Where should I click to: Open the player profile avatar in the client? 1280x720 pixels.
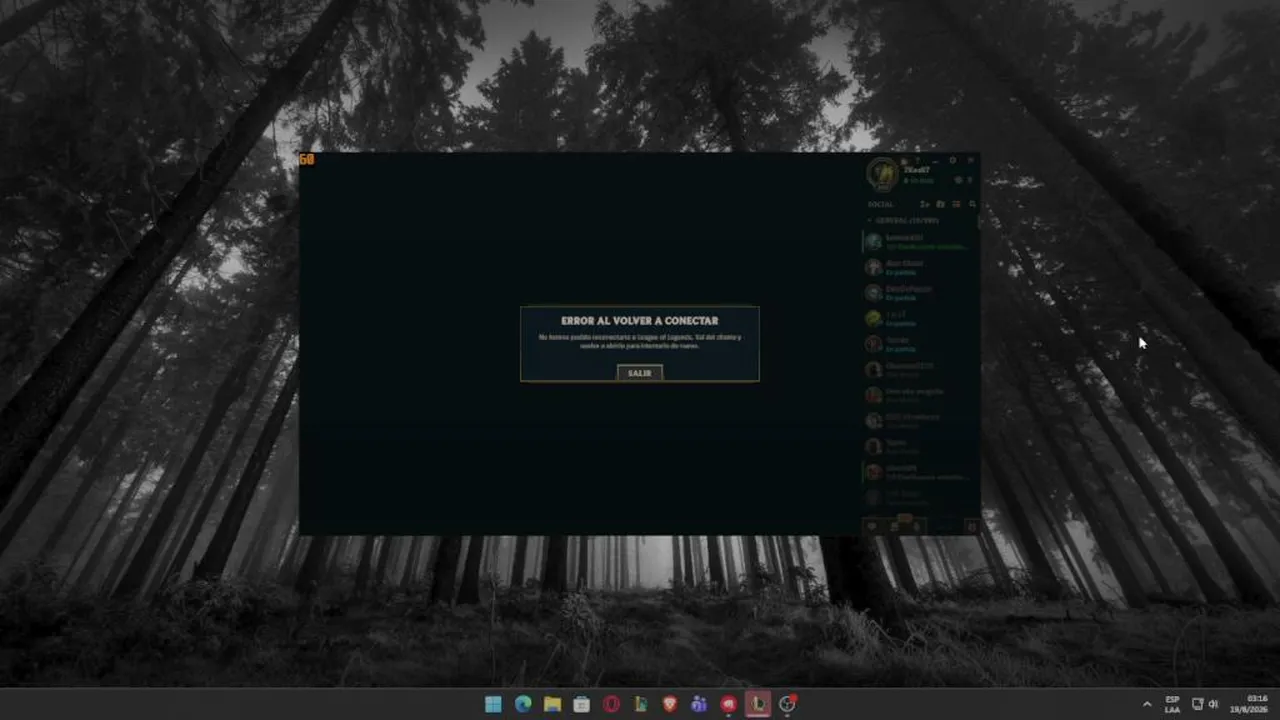(x=882, y=174)
